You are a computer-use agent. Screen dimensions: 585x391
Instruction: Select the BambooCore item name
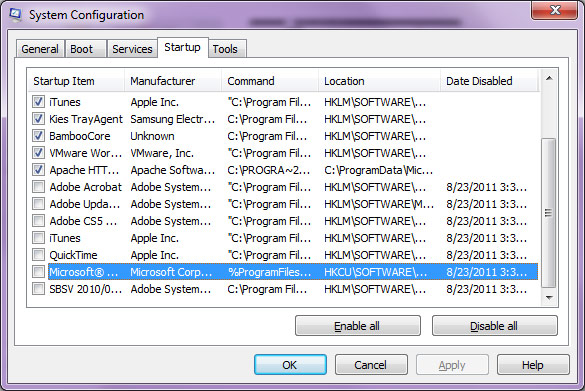pyautogui.click(x=80, y=136)
